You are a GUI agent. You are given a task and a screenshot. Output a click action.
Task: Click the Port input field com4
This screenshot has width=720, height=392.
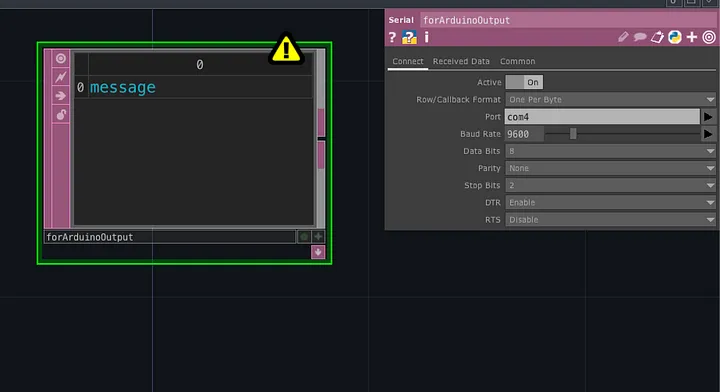[x=602, y=117]
